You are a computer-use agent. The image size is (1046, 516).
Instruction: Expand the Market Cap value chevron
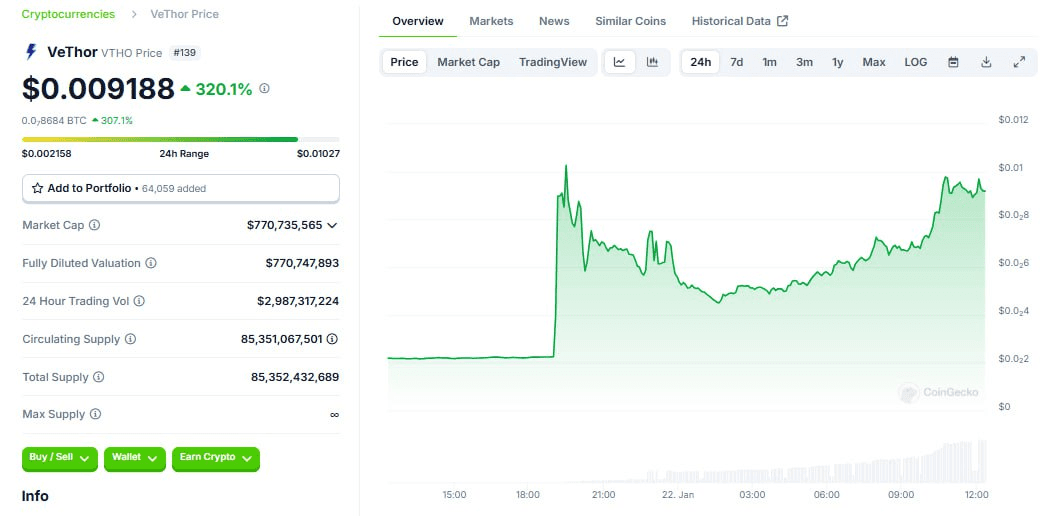(332, 225)
